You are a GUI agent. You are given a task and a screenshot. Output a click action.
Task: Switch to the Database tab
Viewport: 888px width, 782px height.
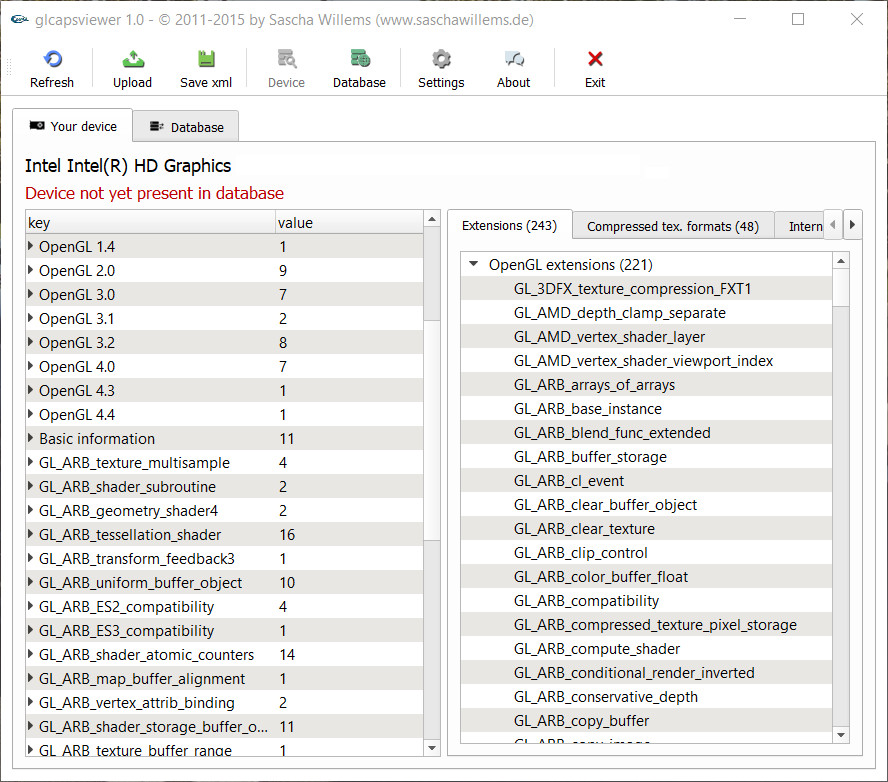click(x=186, y=127)
